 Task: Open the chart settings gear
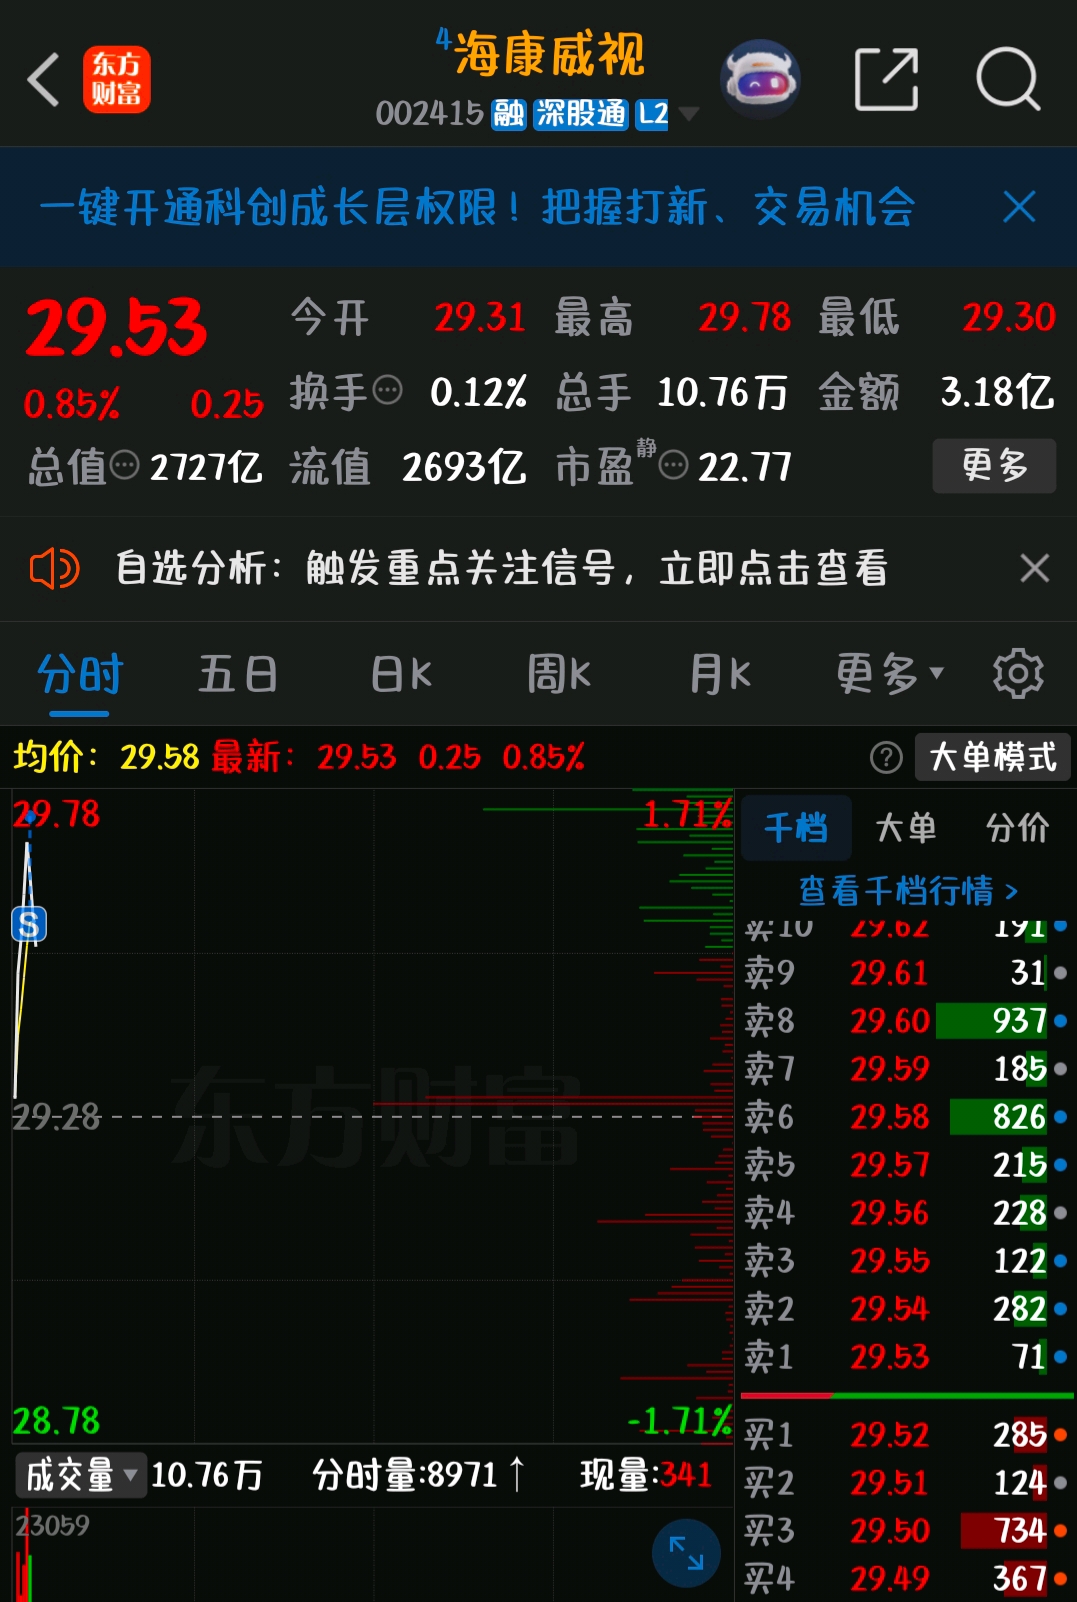click(1018, 674)
